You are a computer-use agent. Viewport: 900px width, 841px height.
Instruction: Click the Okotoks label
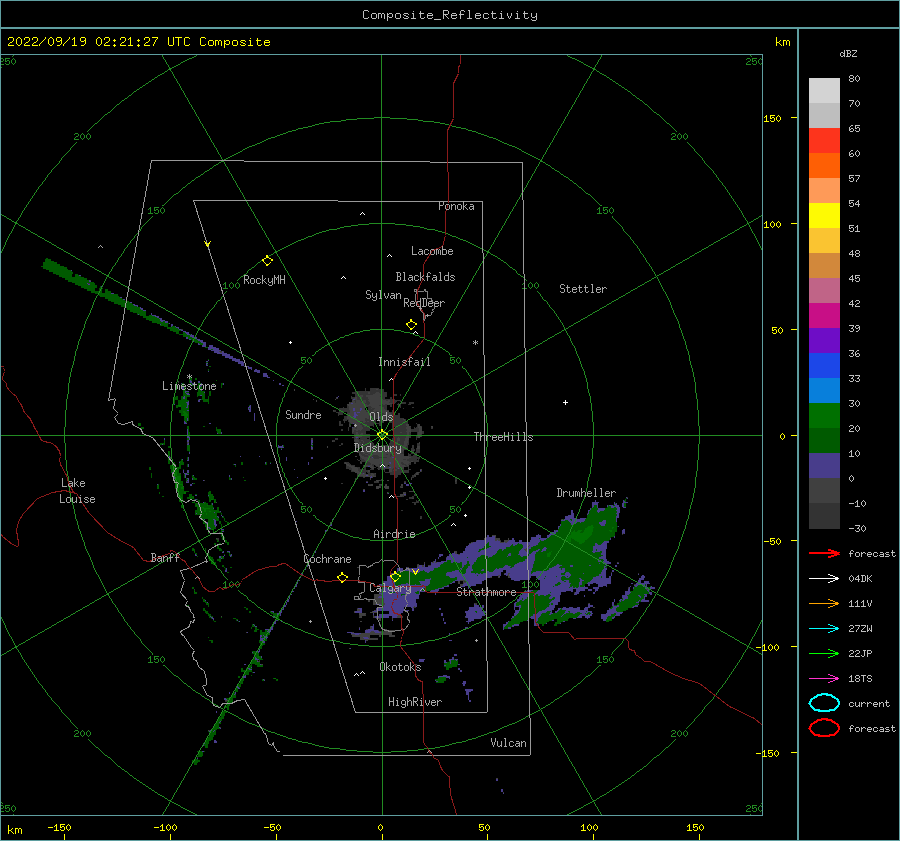(x=401, y=667)
